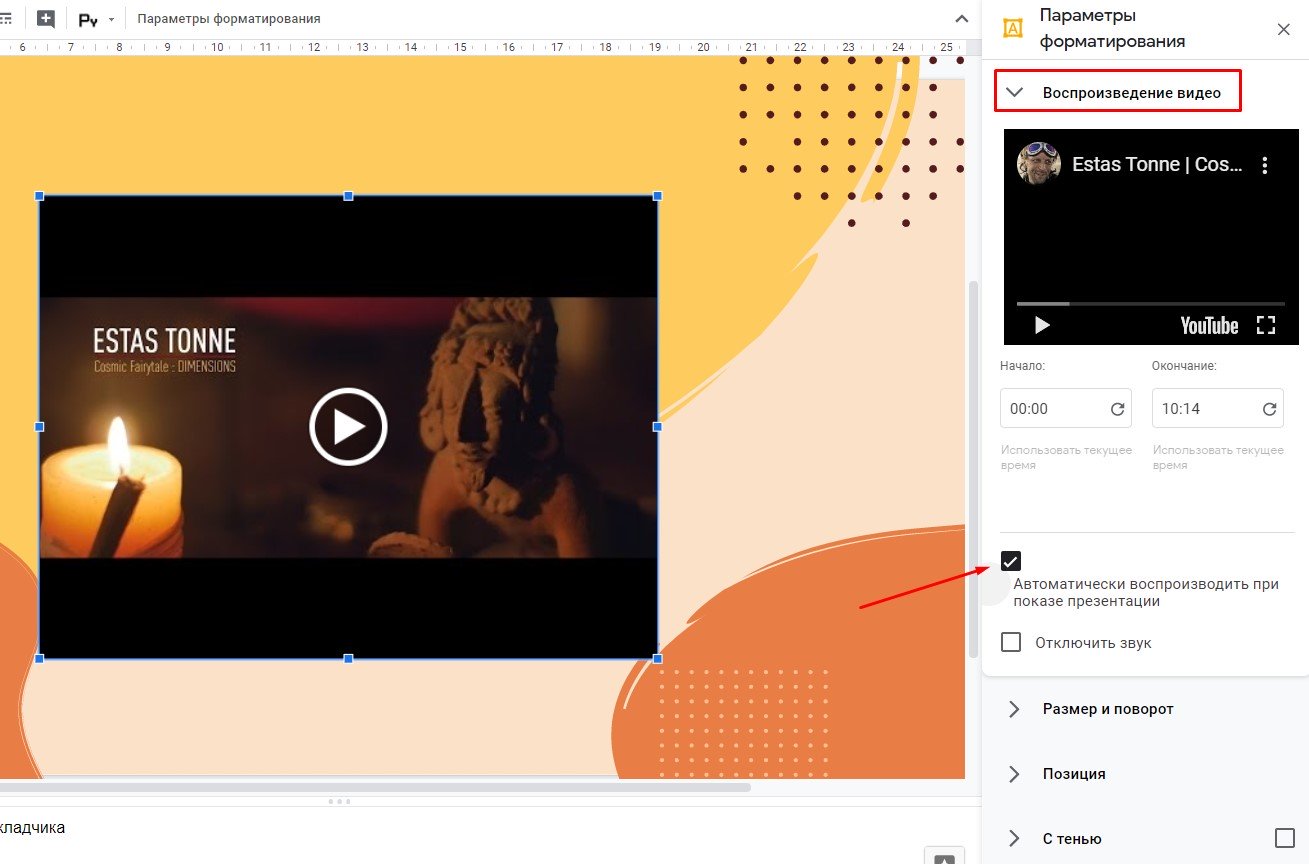Click the YouTube logo in the preview
Viewport: 1309px width, 864px height.
(x=1209, y=326)
